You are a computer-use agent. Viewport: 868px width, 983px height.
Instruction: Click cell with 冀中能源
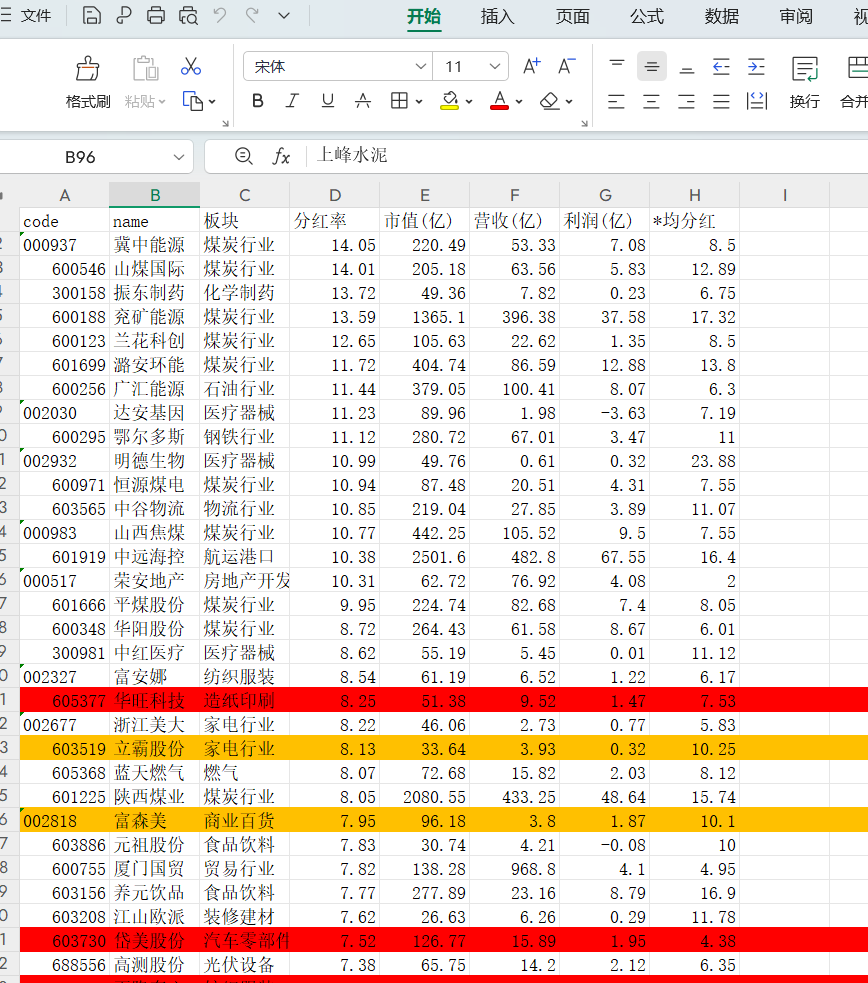click(155, 244)
